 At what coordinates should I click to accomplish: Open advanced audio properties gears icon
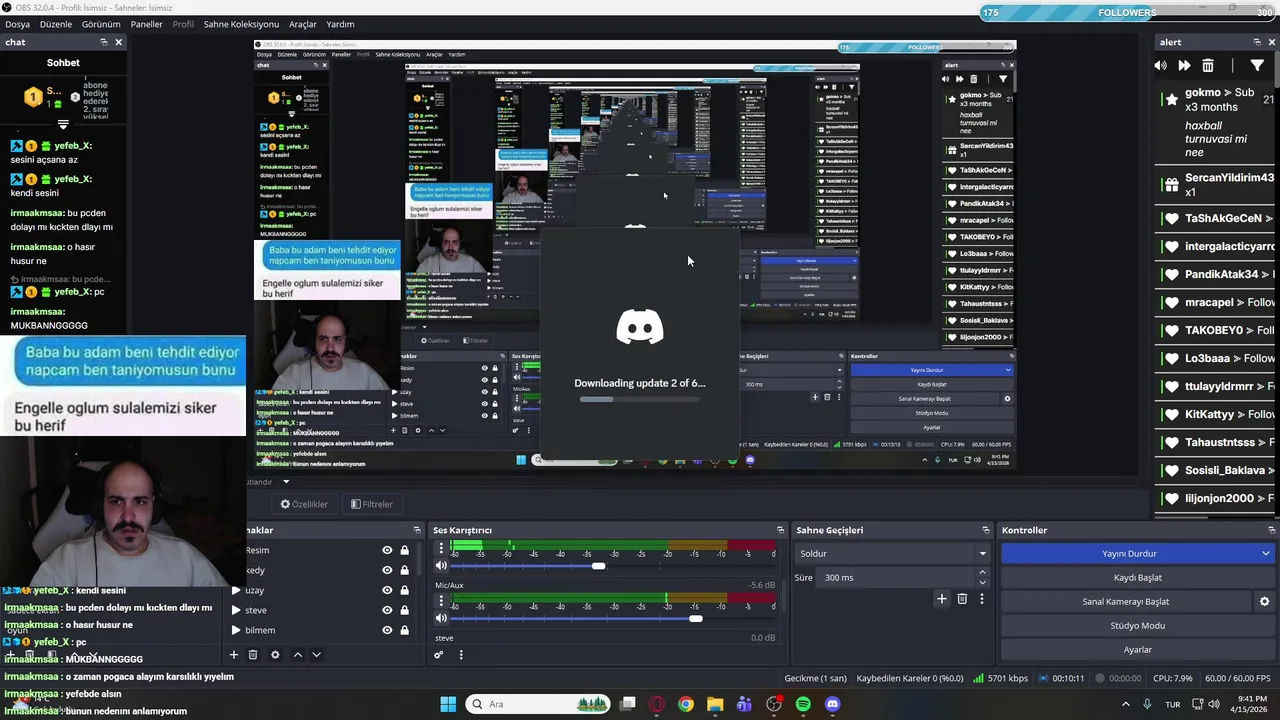[438, 655]
